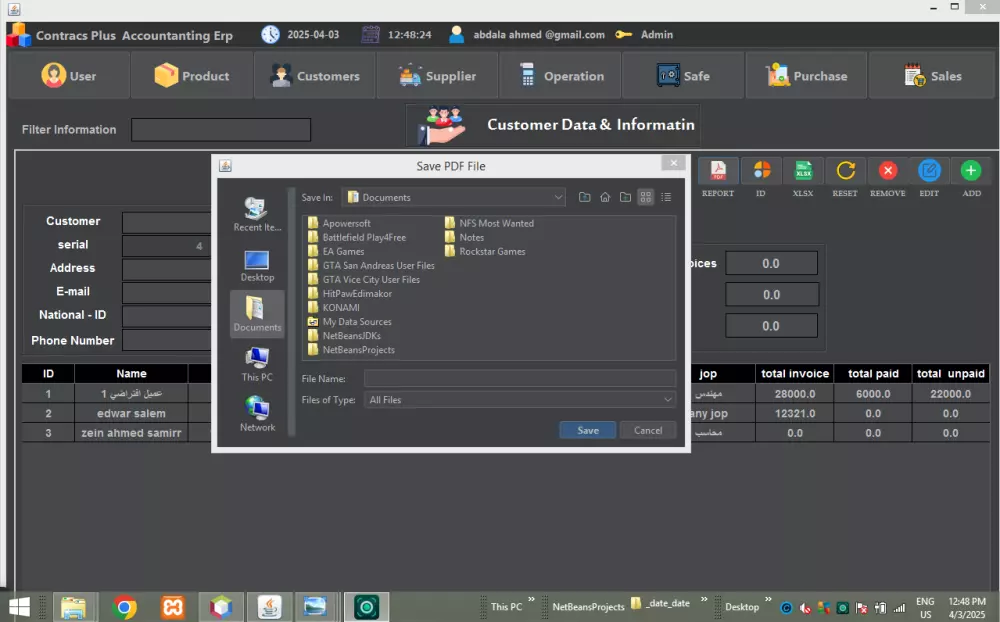Click the RESET refresh icon
The height and width of the screenshot is (622, 1000).
(x=845, y=168)
